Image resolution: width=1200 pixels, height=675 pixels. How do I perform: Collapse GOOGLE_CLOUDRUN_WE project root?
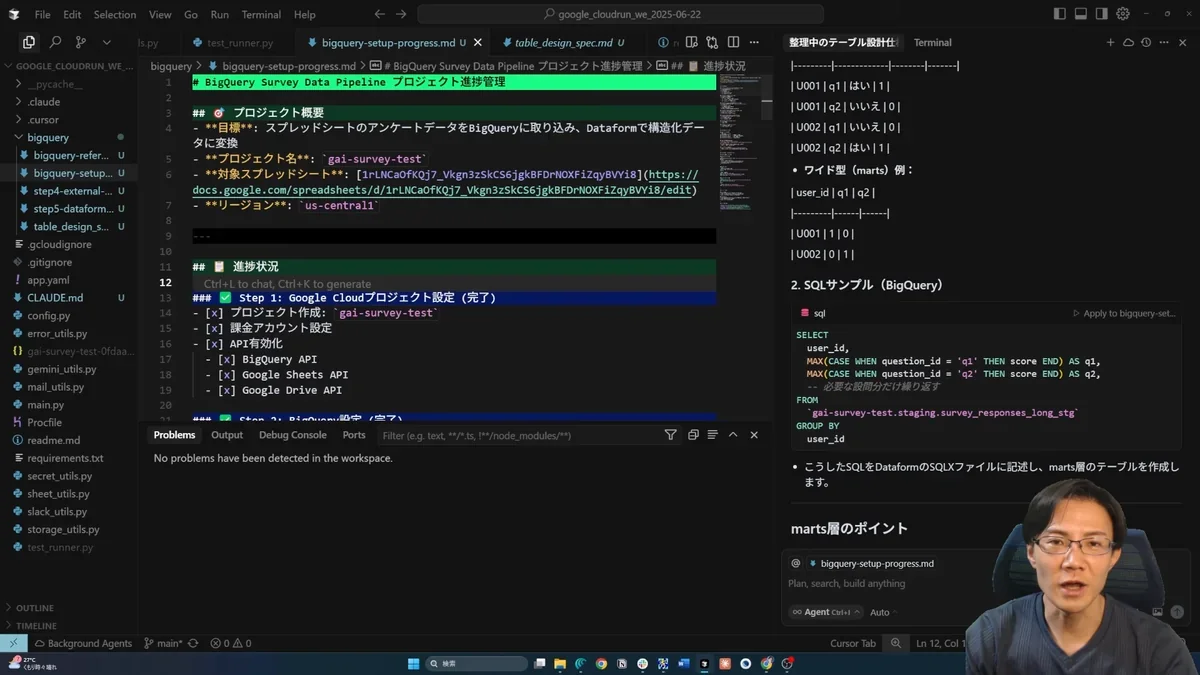69,66
